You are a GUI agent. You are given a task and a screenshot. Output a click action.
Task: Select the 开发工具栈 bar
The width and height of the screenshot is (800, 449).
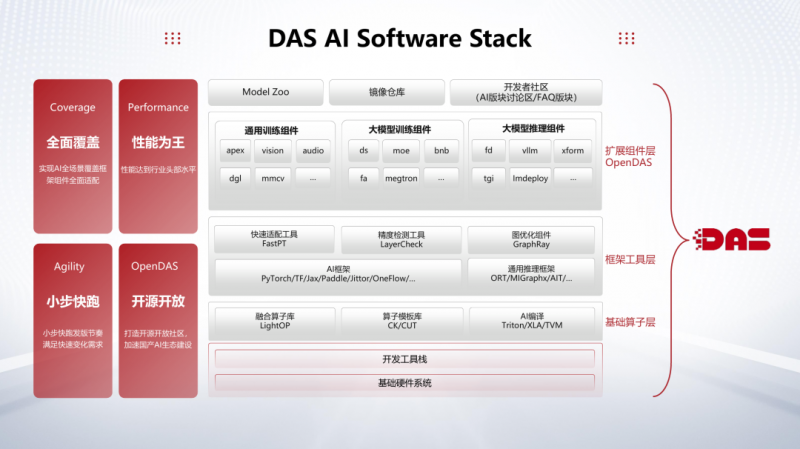click(x=404, y=358)
